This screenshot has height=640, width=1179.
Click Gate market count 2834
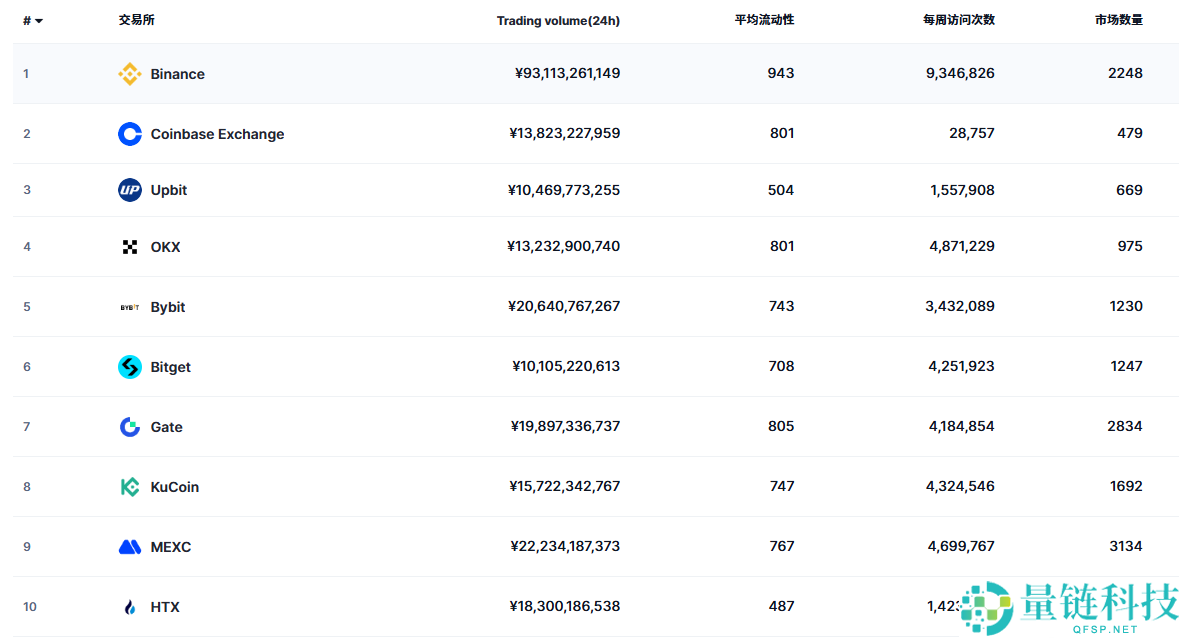coord(1125,426)
